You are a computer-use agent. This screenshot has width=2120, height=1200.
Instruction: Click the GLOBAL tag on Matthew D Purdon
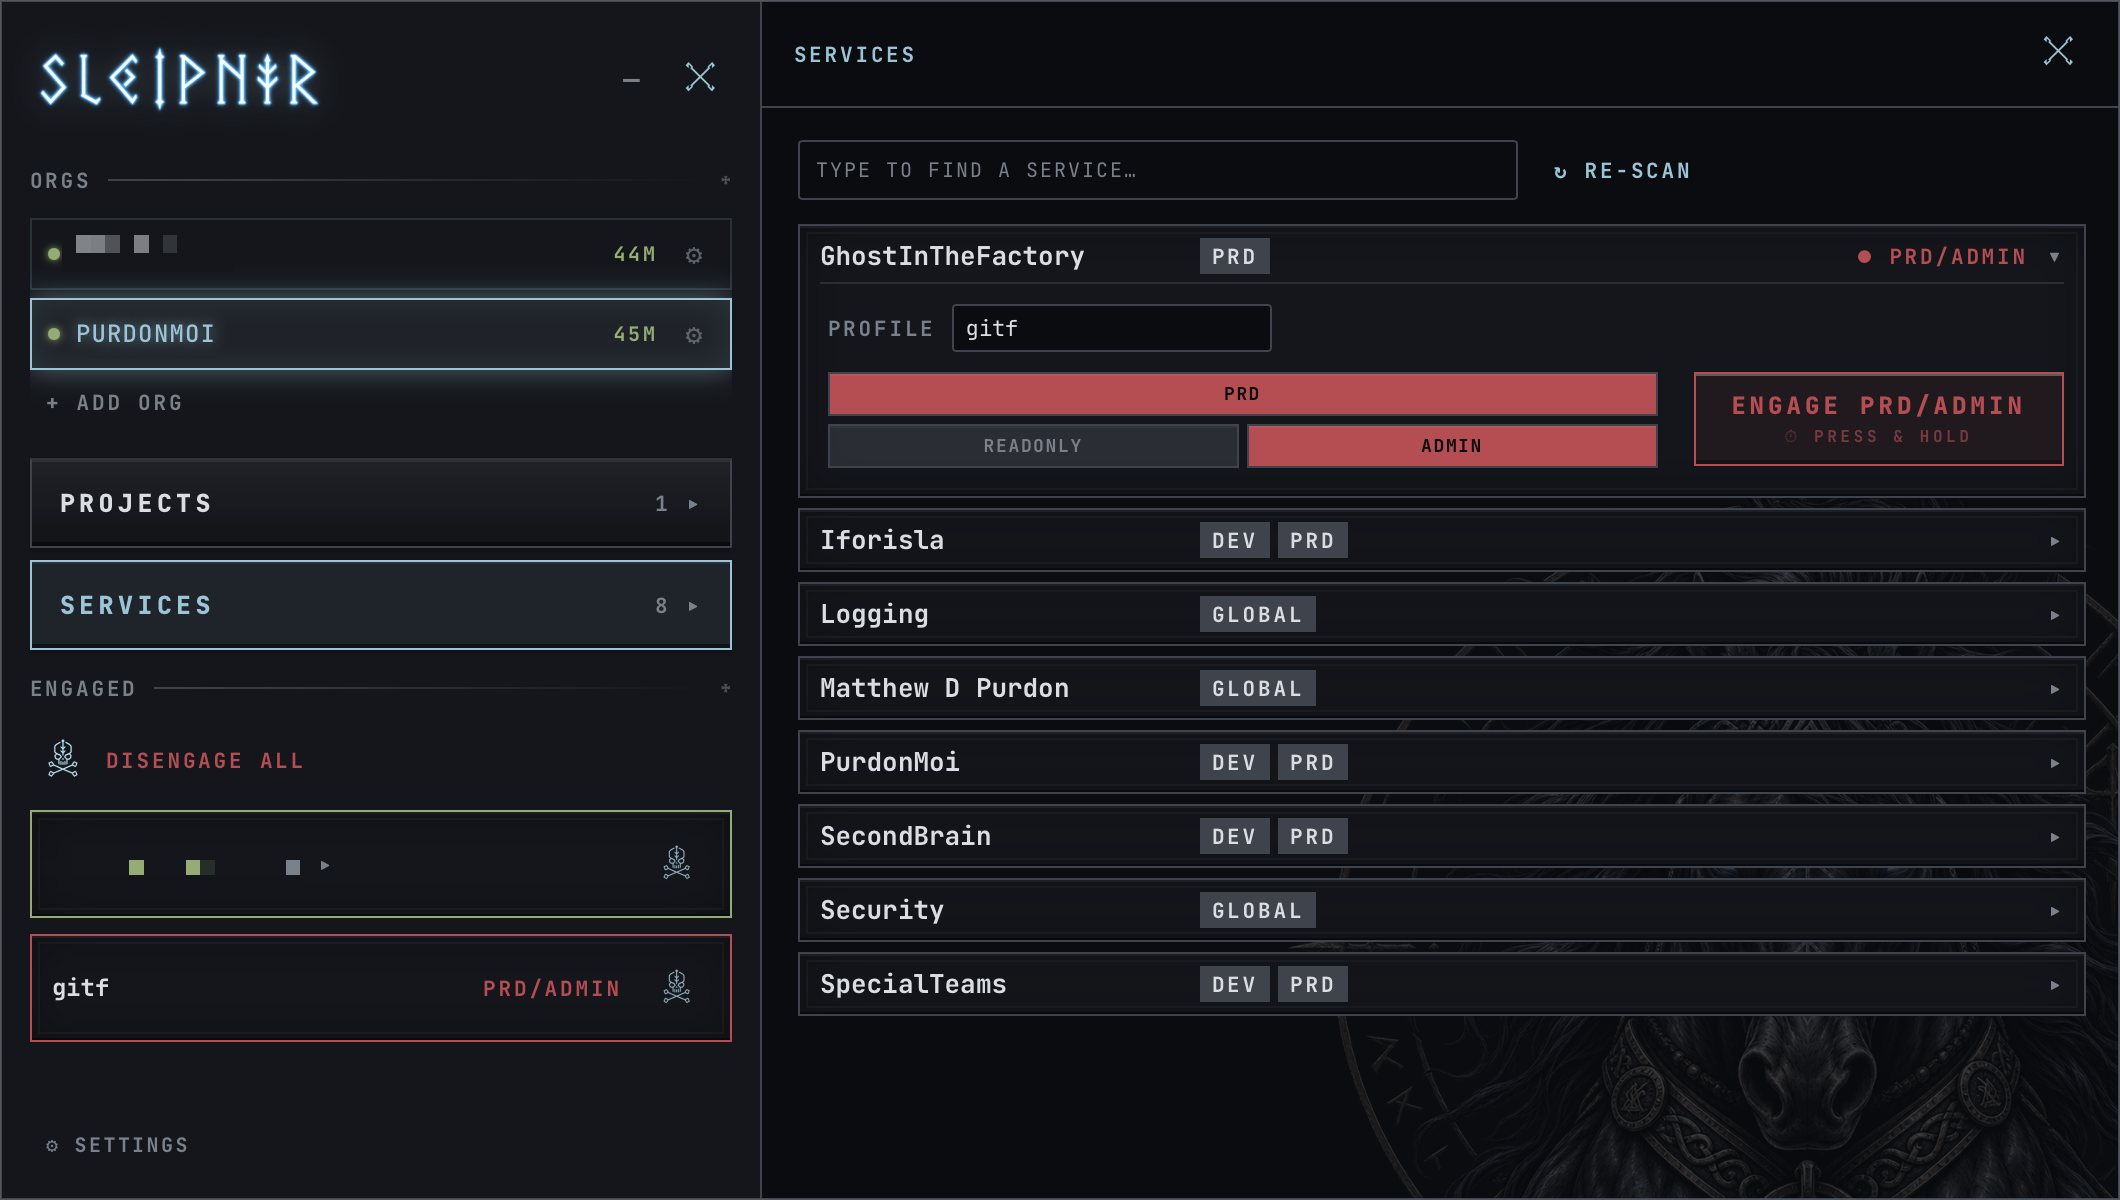pos(1257,688)
